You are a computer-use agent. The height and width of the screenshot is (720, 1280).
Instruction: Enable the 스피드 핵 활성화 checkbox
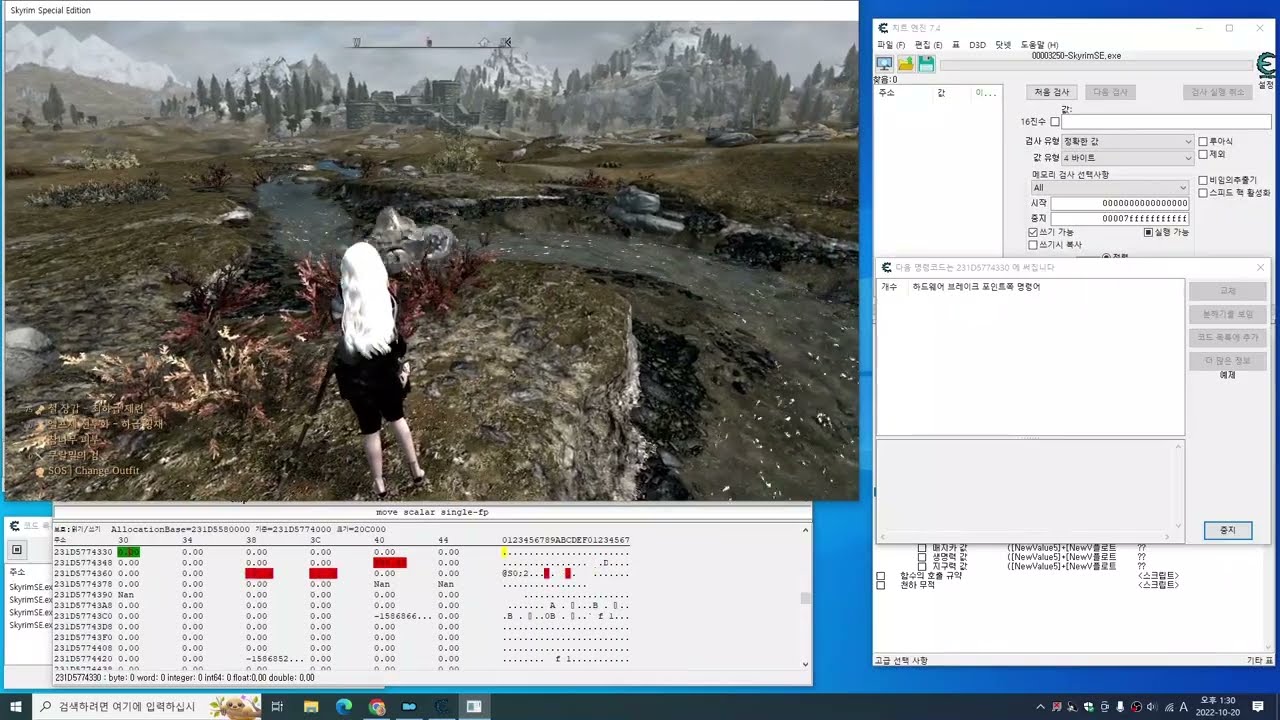click(x=1203, y=193)
